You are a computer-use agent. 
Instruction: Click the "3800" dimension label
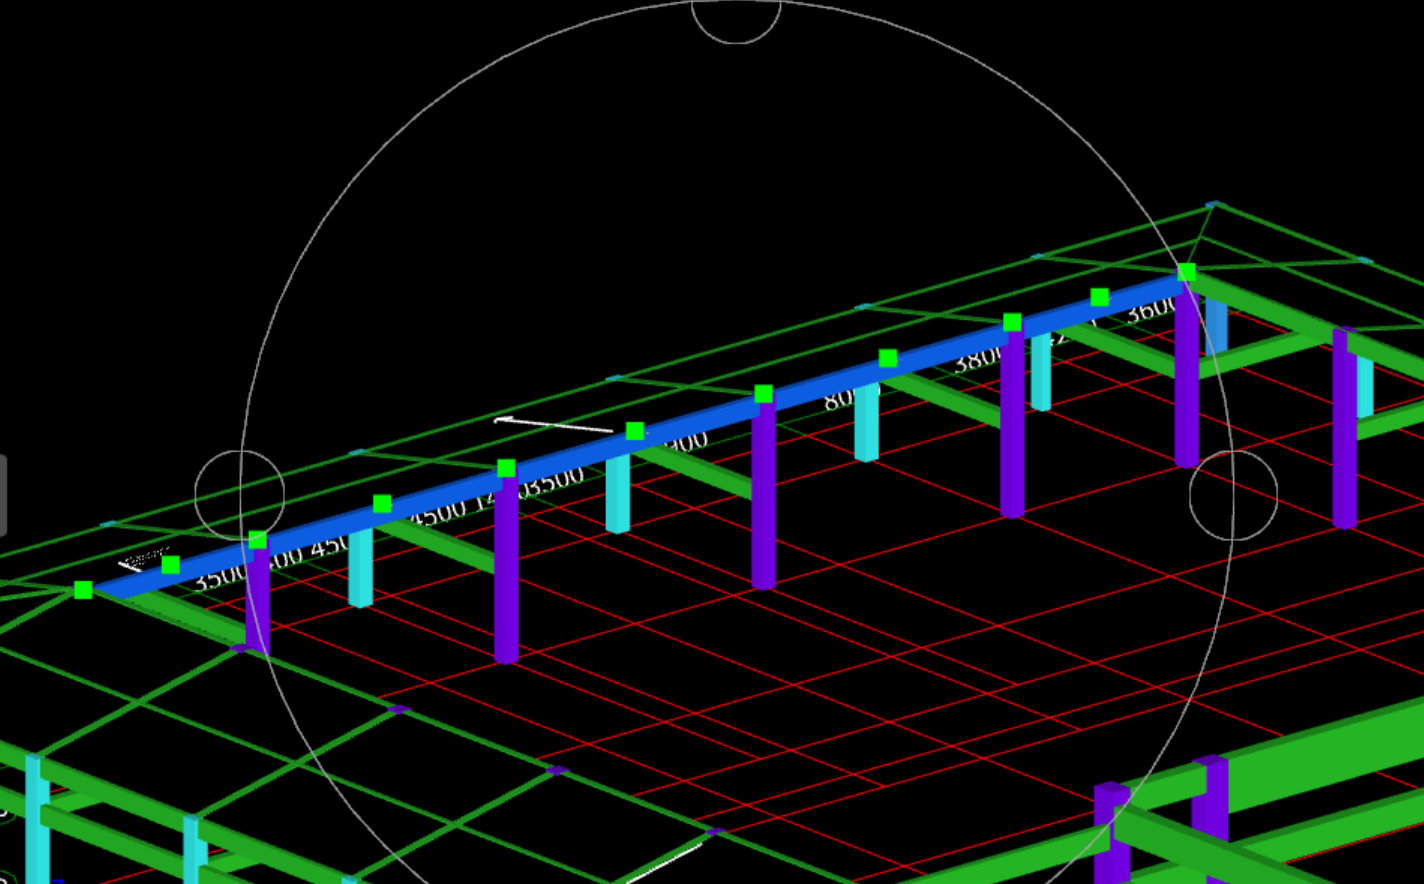979,358
